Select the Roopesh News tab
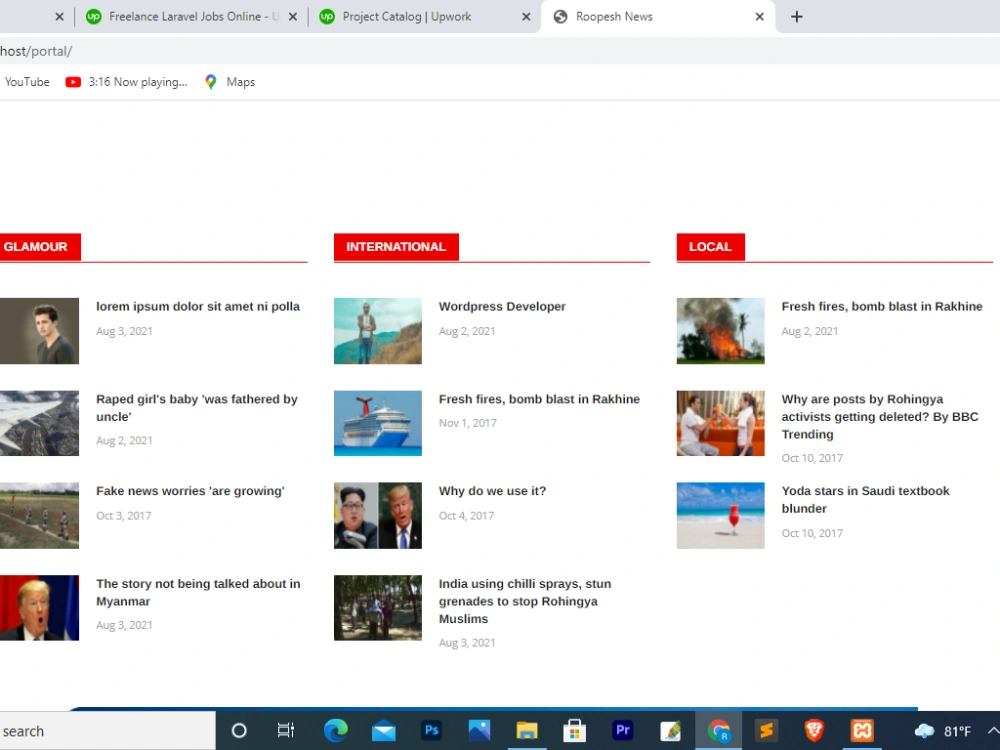 pyautogui.click(x=657, y=17)
